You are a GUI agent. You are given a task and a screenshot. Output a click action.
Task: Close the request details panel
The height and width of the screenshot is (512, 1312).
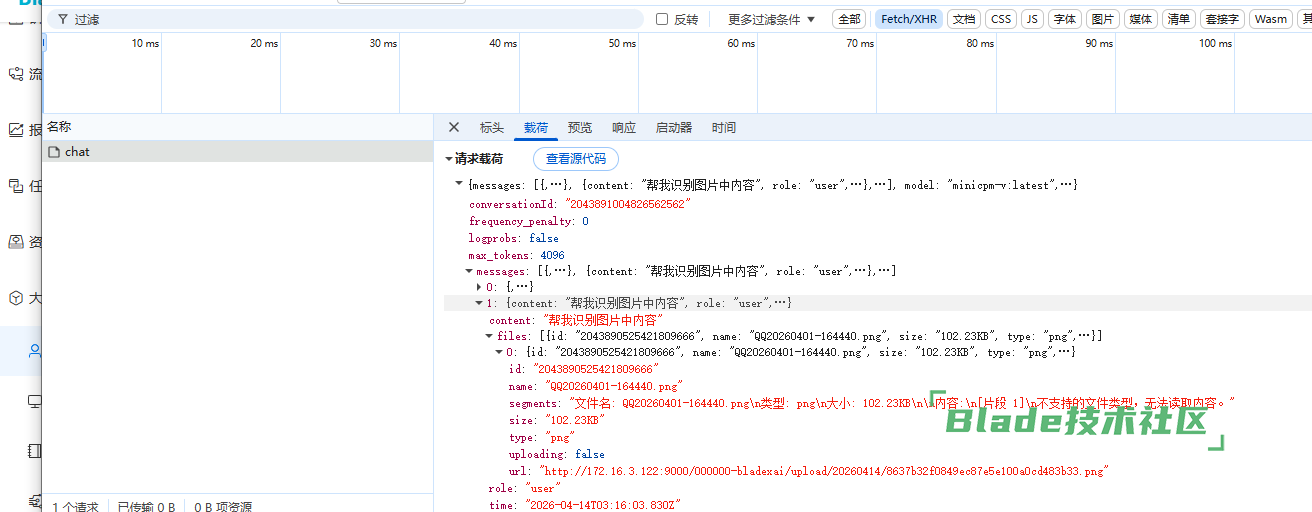[x=454, y=128]
